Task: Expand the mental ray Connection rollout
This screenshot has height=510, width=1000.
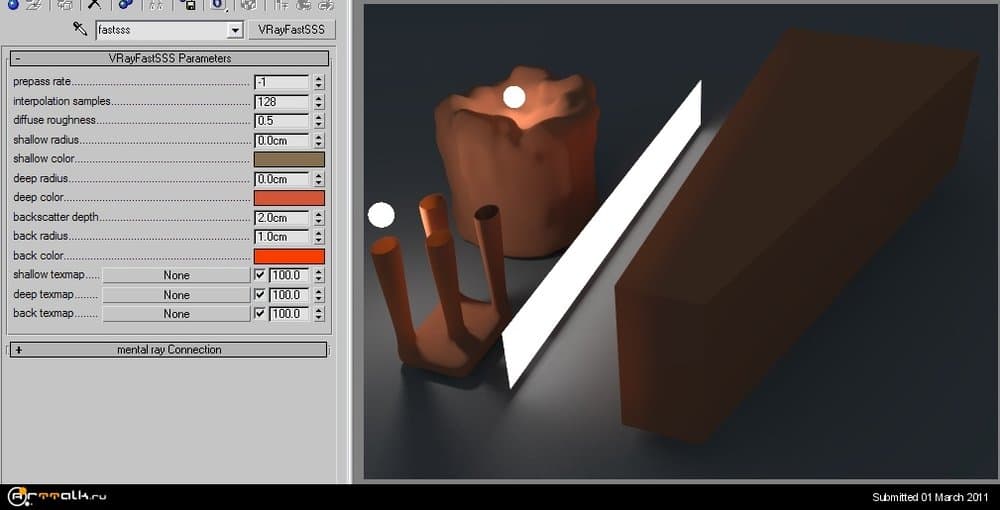Action: coord(168,349)
